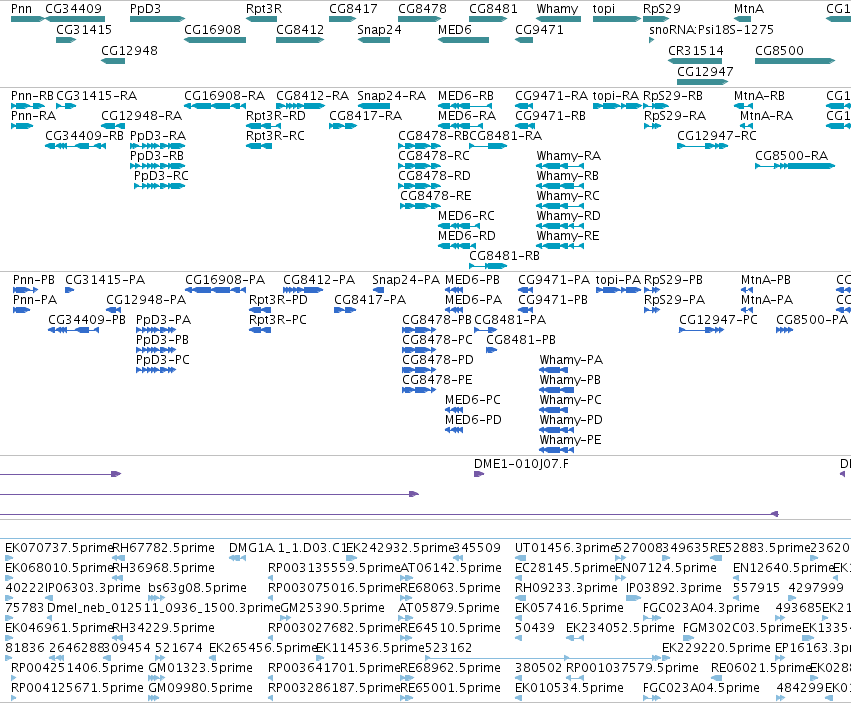This screenshot has height=703, width=851.
Task: Click the topi-RA transcript glyph
Action: (x=617, y=106)
